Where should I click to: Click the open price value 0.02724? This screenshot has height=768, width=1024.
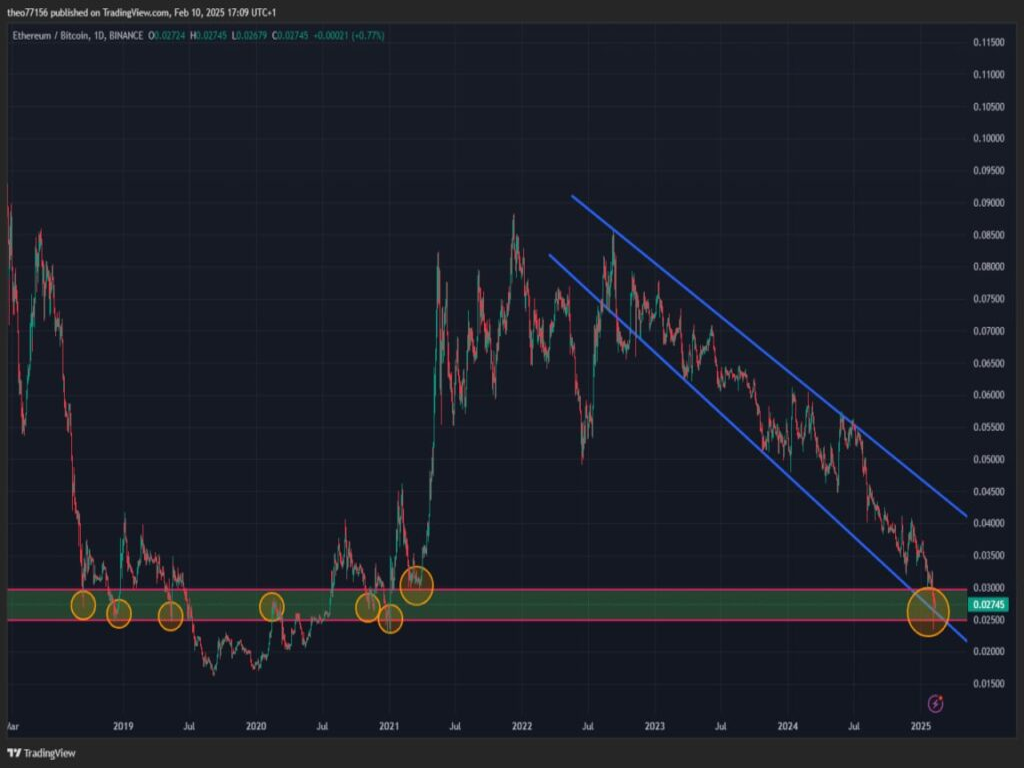(170, 35)
